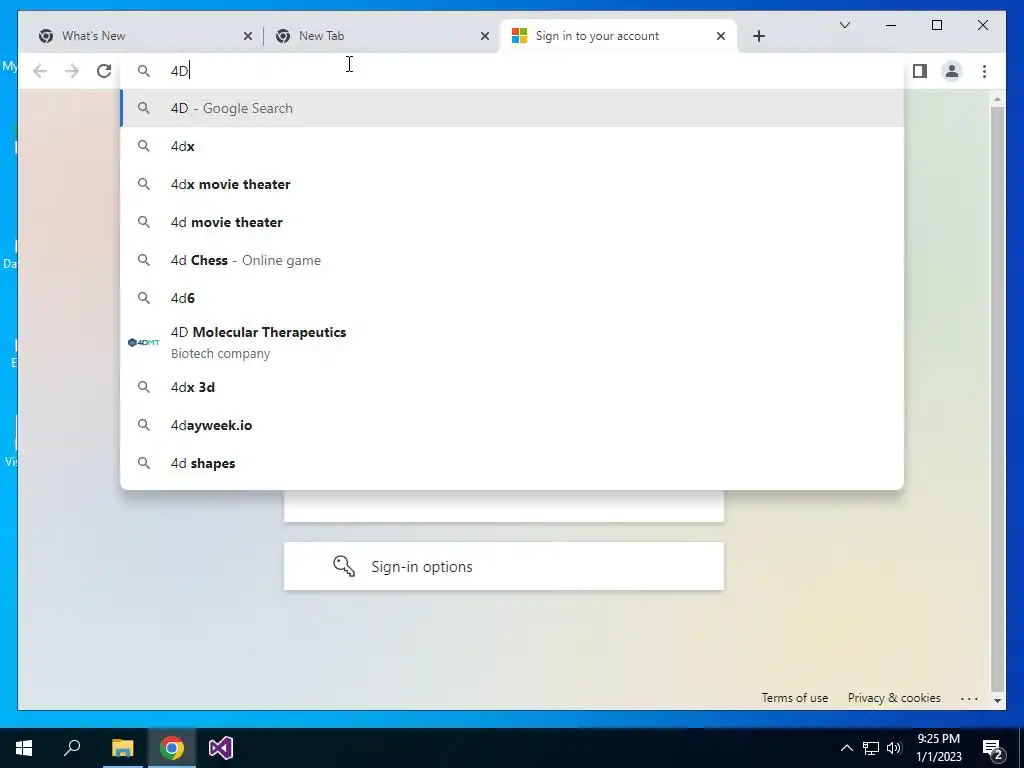Open the Privacy & cookies link

coord(894,697)
